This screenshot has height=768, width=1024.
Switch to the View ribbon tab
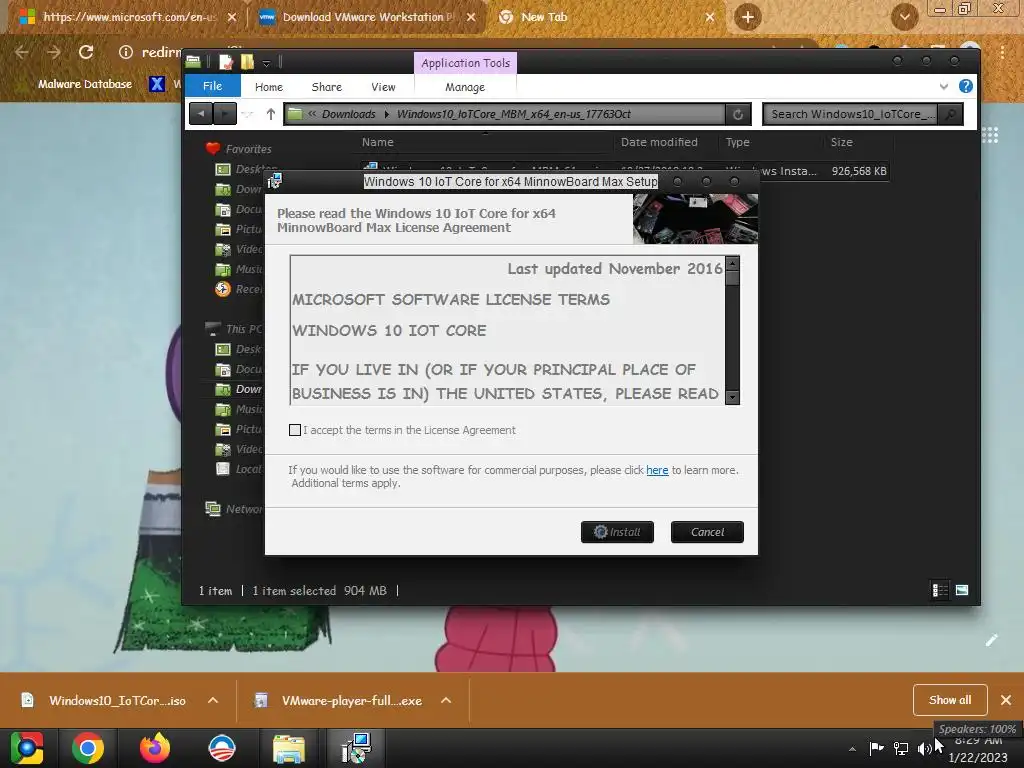(x=383, y=87)
